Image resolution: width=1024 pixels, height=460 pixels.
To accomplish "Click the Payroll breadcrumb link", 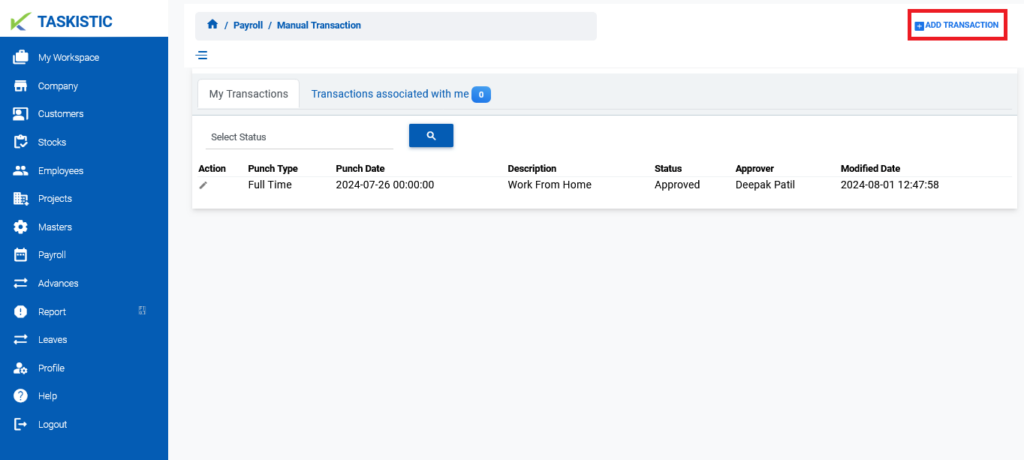I will [x=248, y=25].
